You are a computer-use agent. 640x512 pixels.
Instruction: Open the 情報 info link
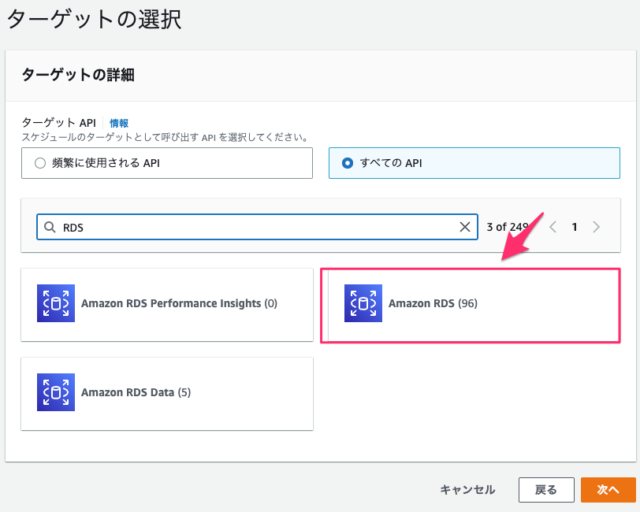tap(119, 123)
